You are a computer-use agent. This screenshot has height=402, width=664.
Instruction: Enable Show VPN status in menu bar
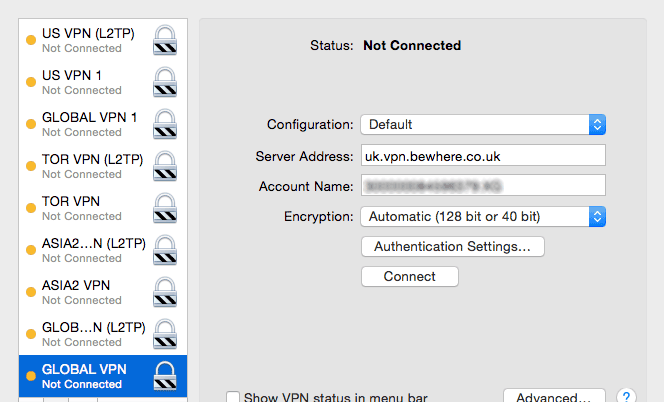(233, 397)
